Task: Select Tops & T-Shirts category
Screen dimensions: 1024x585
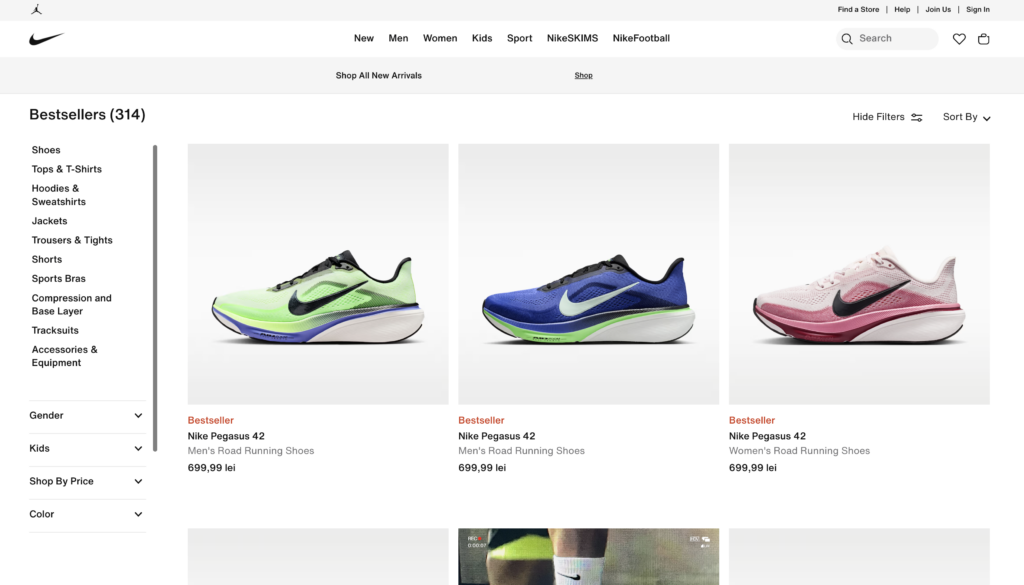Action: pyautogui.click(x=67, y=169)
